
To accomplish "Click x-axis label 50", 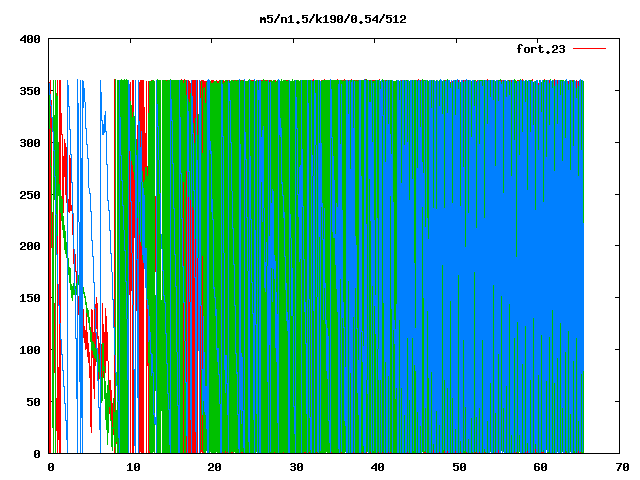I will click(x=459, y=467).
